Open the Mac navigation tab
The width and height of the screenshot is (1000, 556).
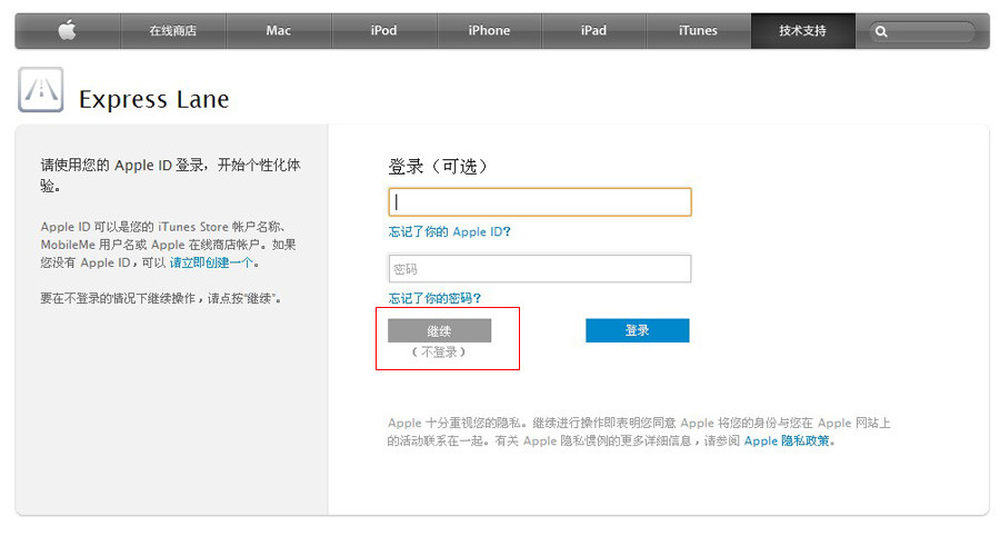point(278,31)
